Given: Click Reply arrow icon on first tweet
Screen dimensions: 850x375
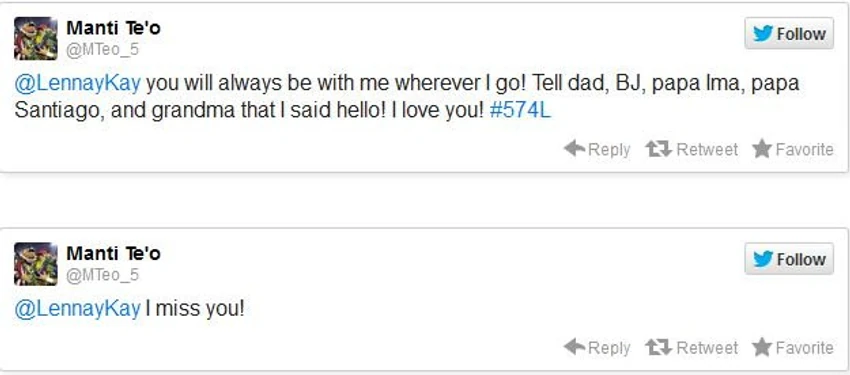Looking at the screenshot, I should [575, 148].
